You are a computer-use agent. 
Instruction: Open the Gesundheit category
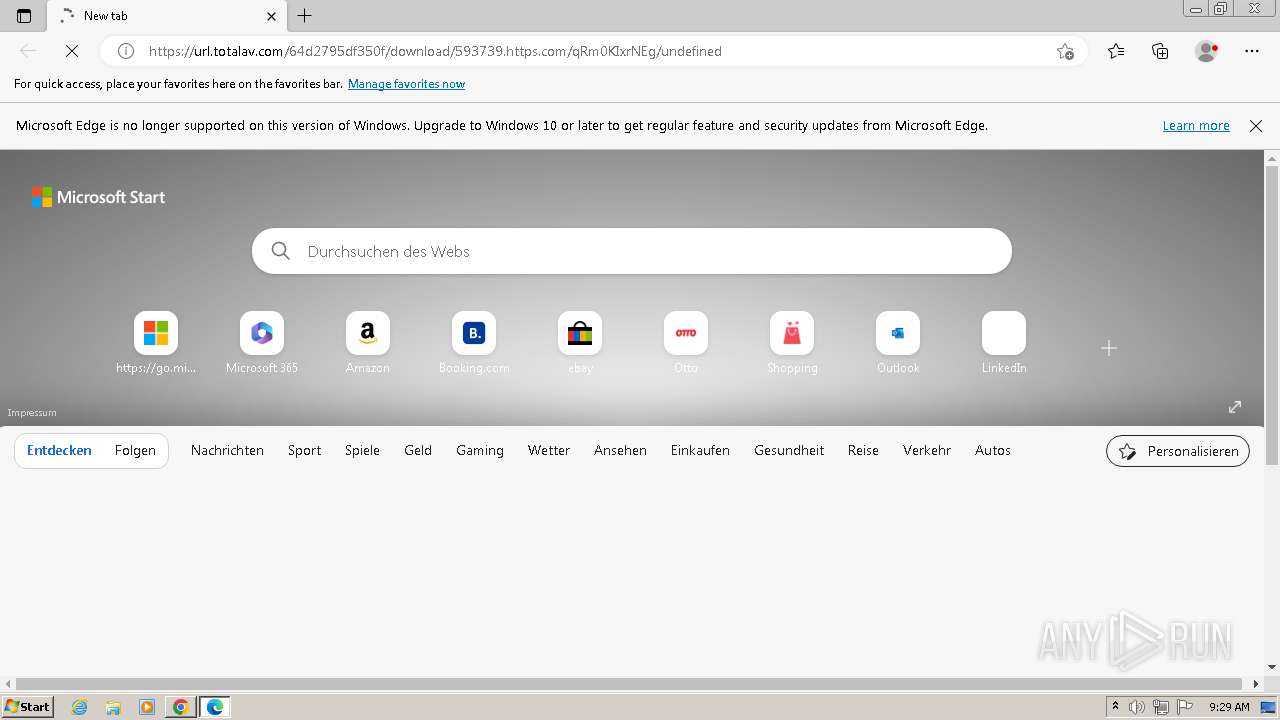click(789, 451)
